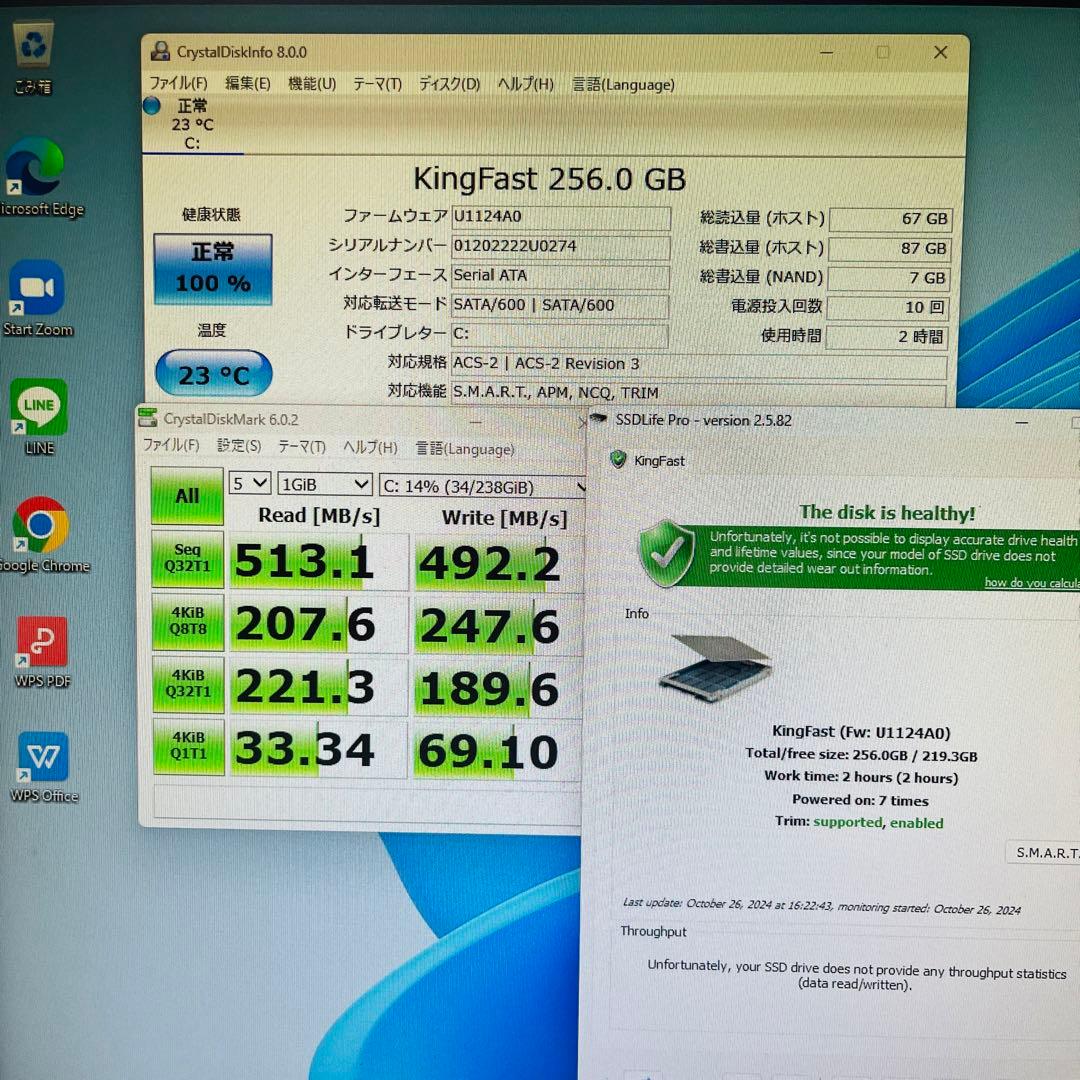Open the 言語(Language) menu in CrystalDiskMark
The image size is (1080, 1080).
pyautogui.click(x=464, y=448)
